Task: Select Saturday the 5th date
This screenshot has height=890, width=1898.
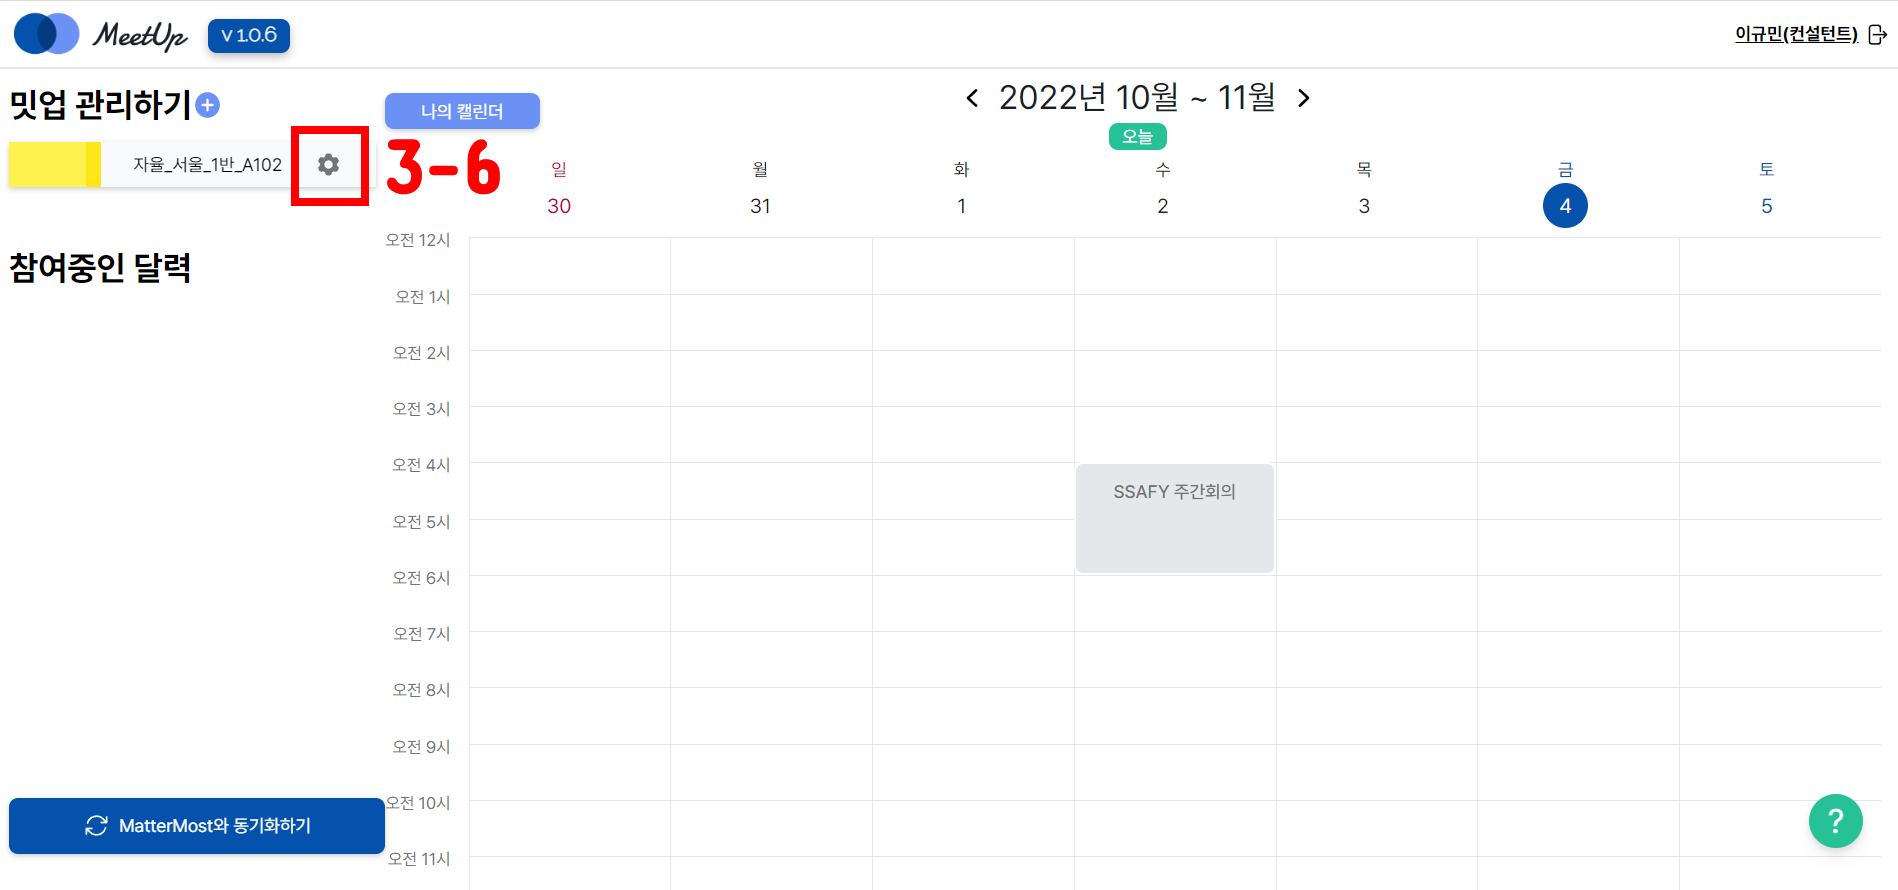Action: 1766,206
